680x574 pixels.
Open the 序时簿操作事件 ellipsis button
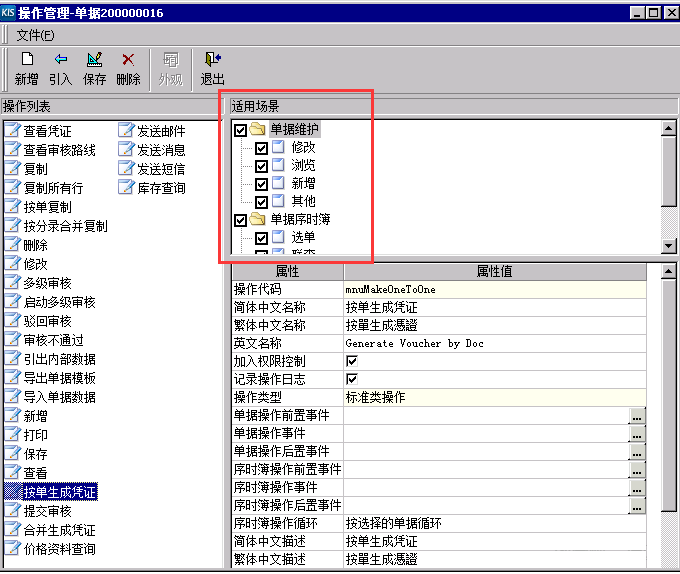637,488
